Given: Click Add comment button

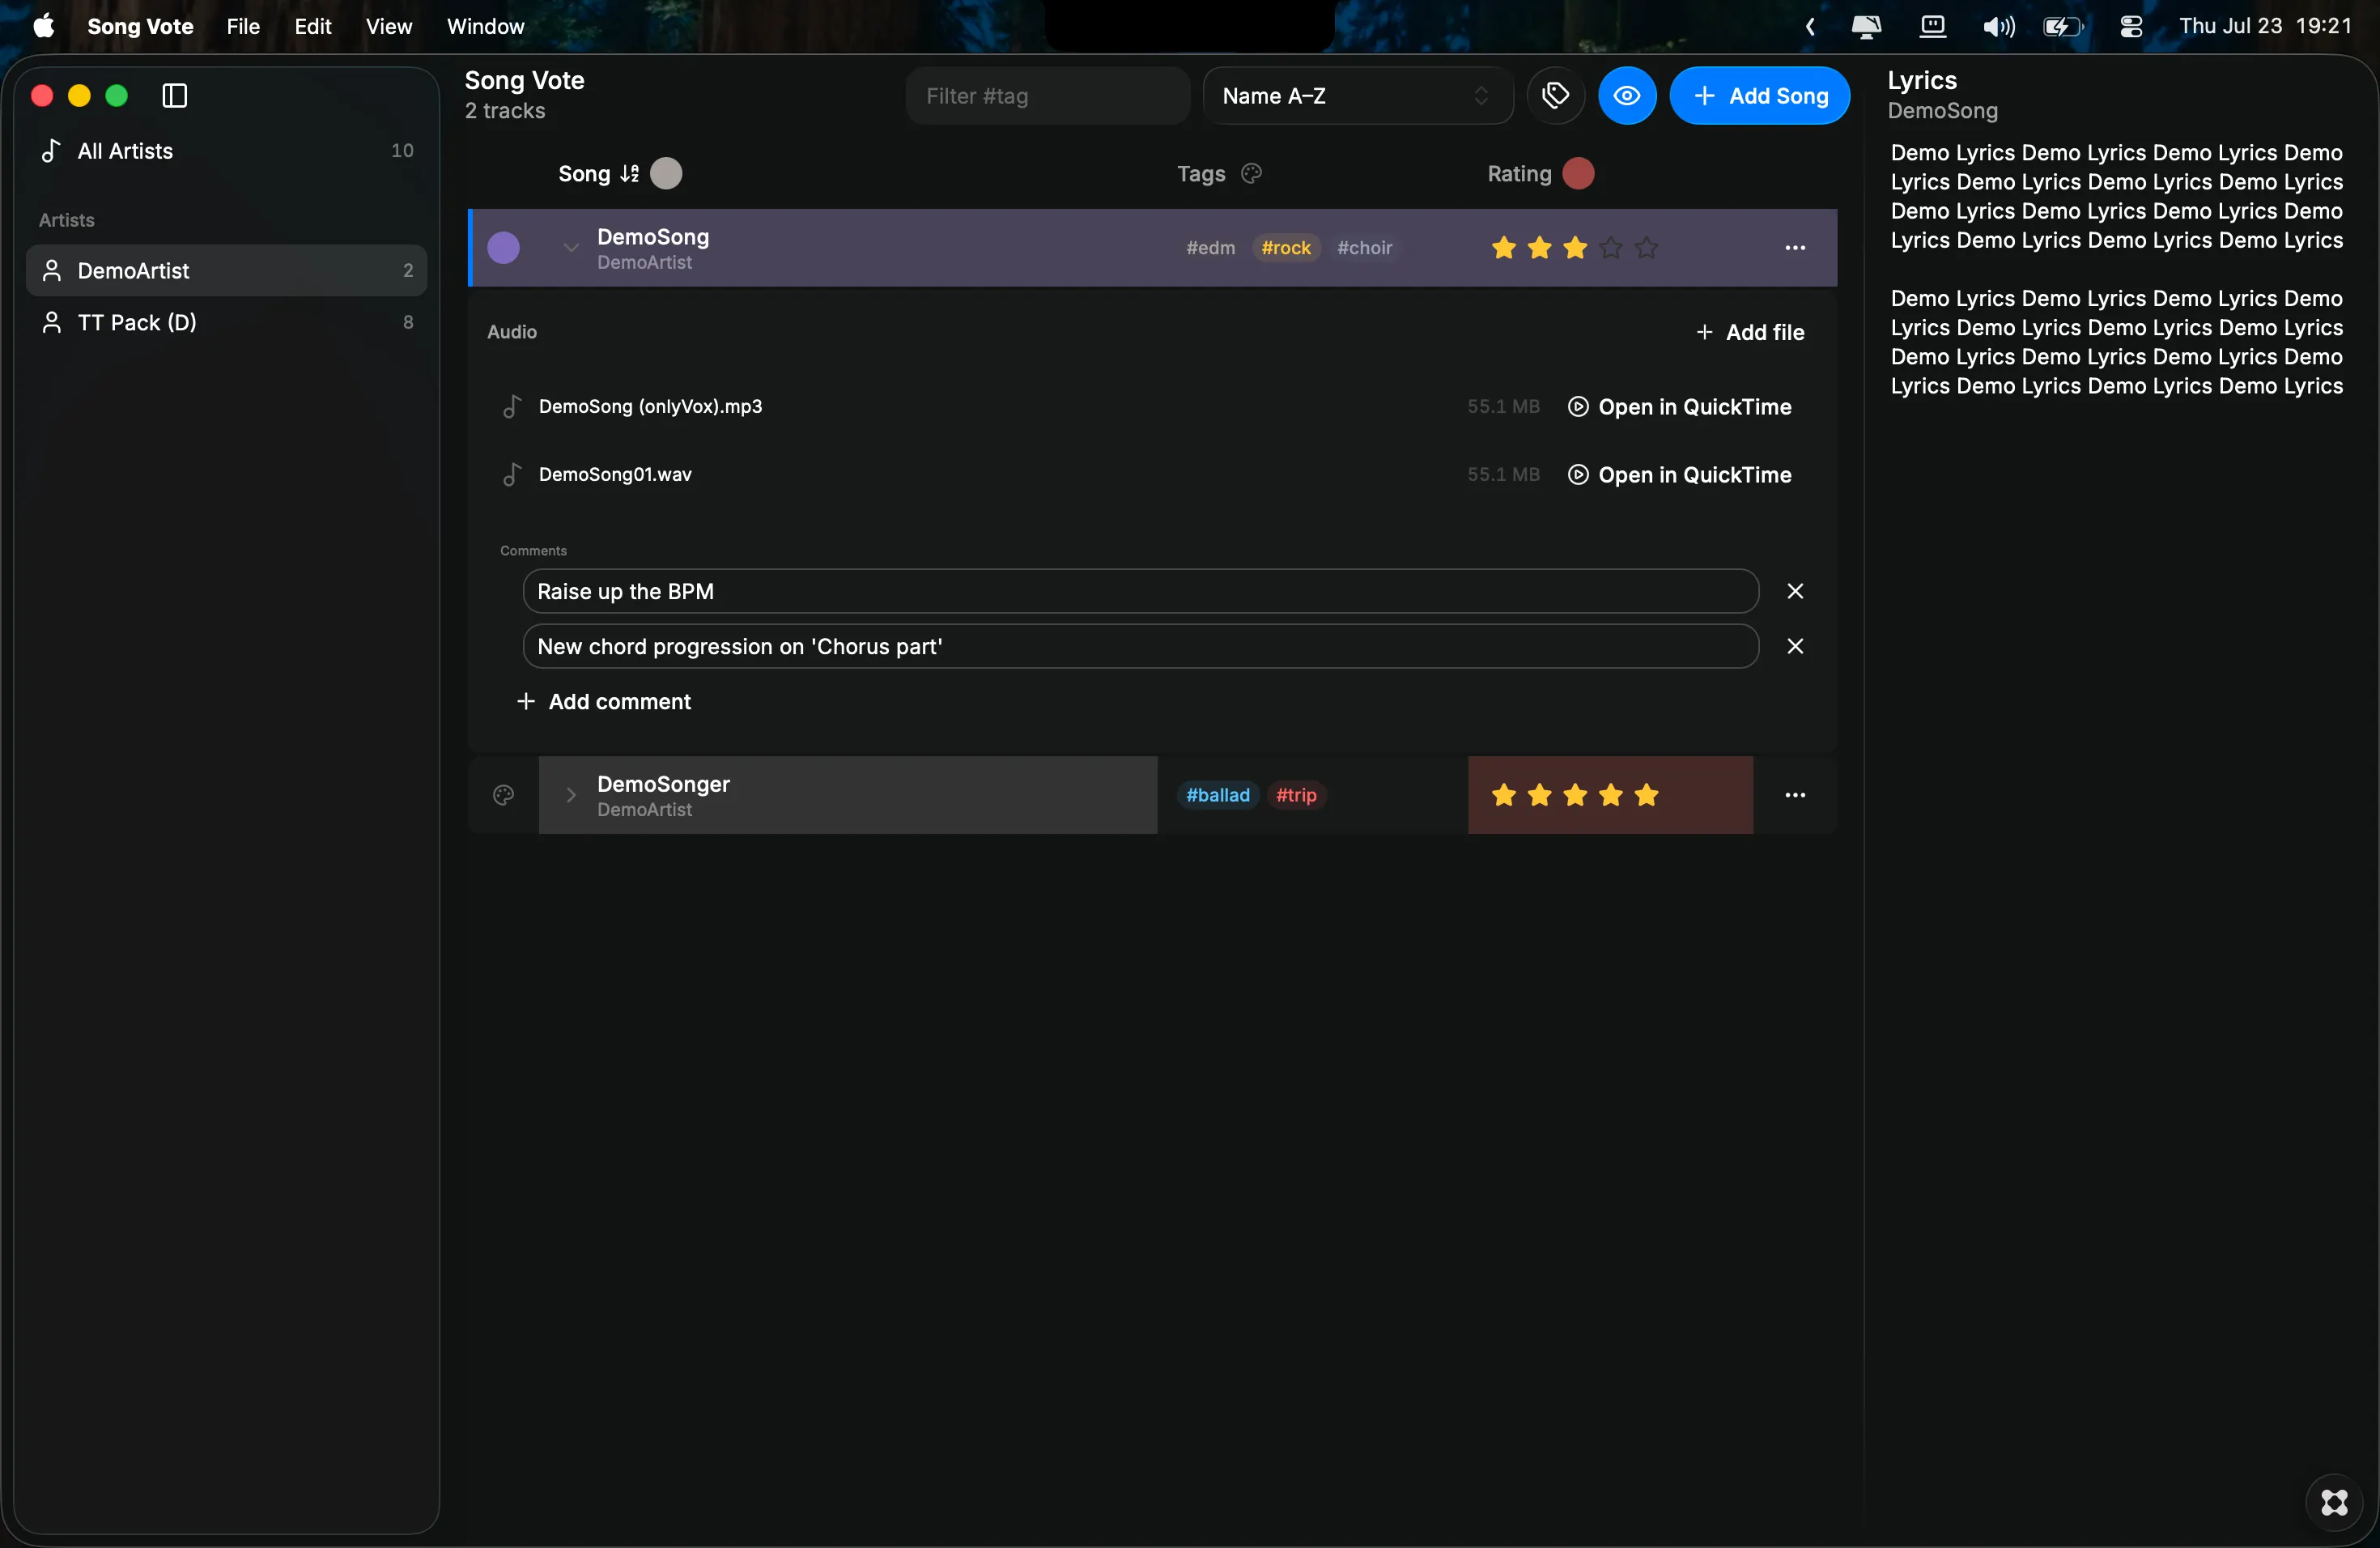Looking at the screenshot, I should [603, 702].
